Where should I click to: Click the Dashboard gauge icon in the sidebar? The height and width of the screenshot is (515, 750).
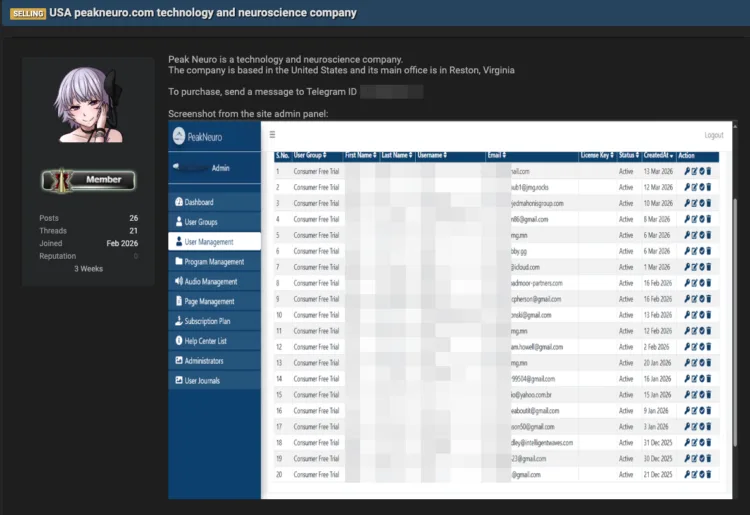point(179,202)
